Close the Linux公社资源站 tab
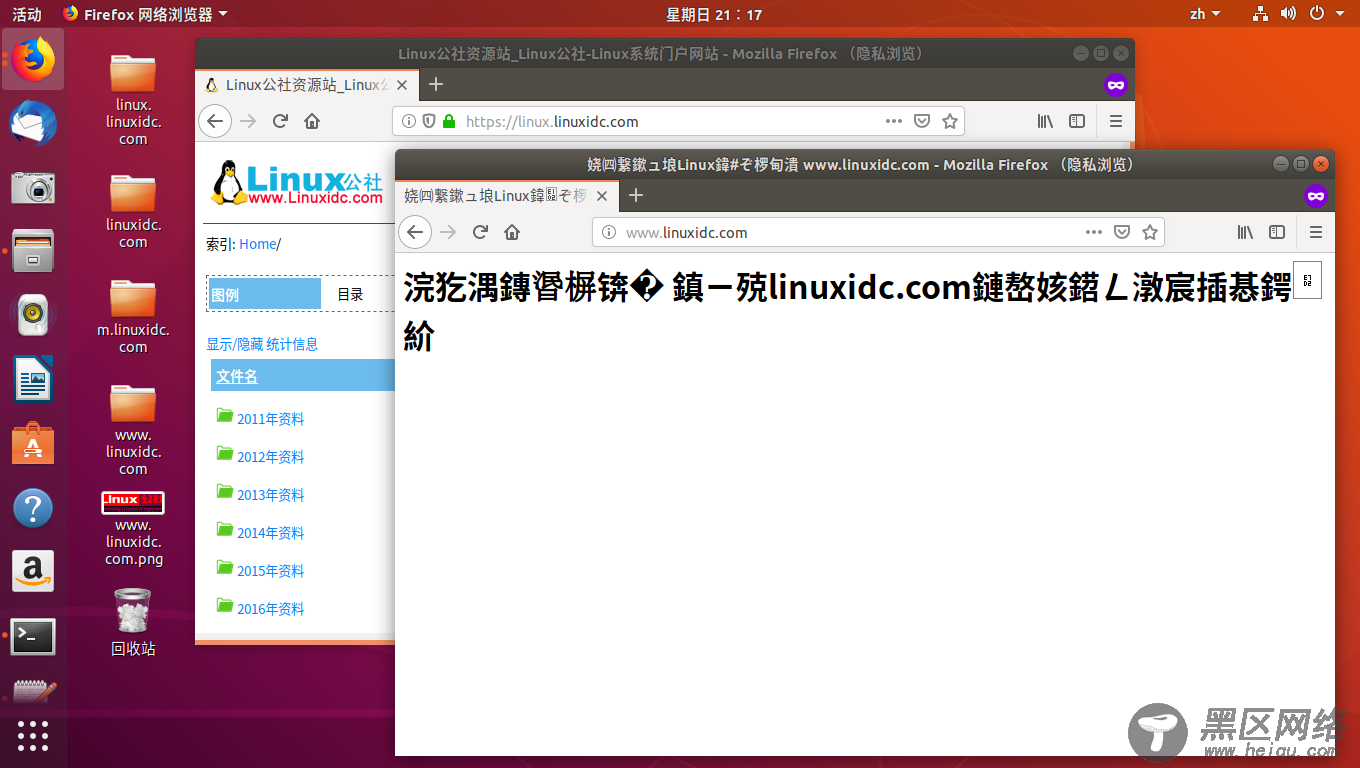Image resolution: width=1360 pixels, height=768 pixels. point(403,85)
